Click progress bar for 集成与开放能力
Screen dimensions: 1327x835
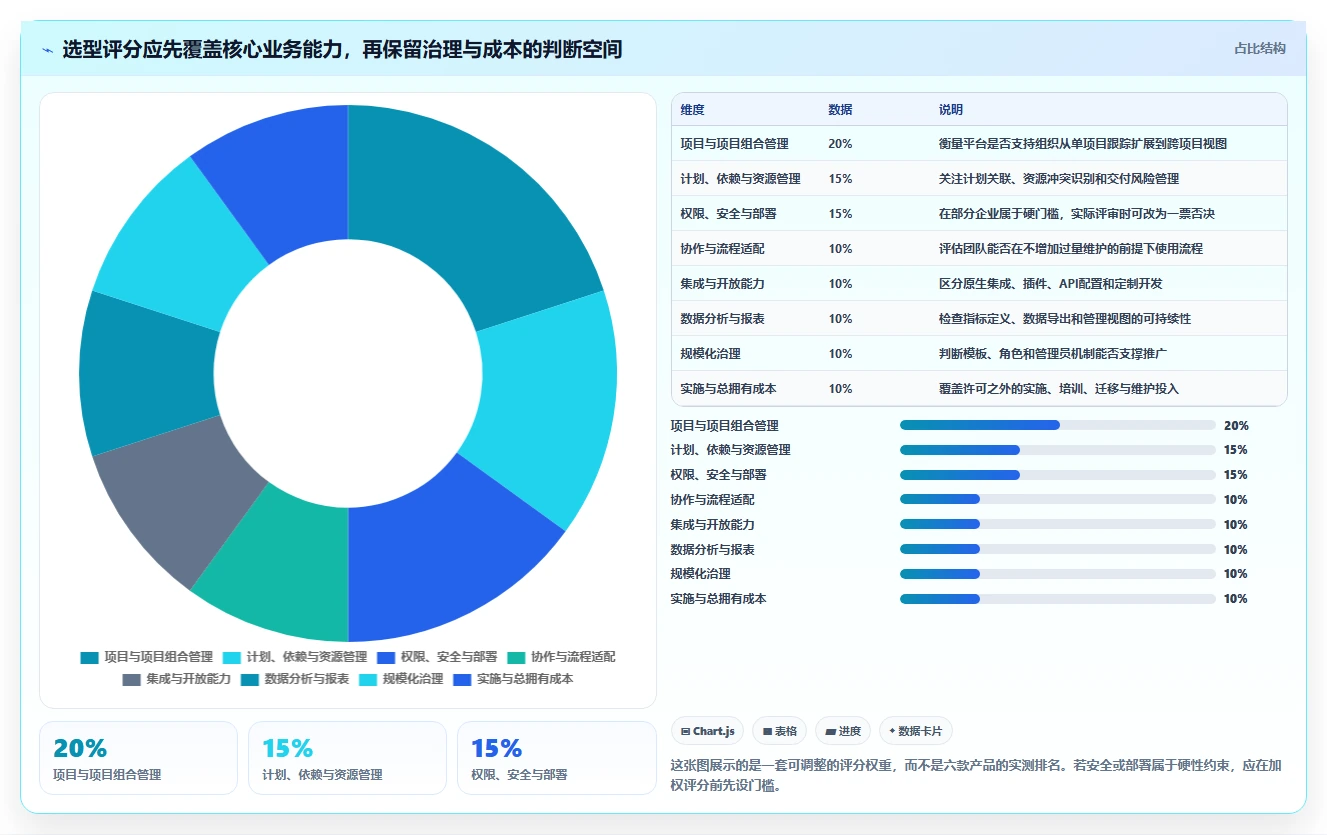1057,524
